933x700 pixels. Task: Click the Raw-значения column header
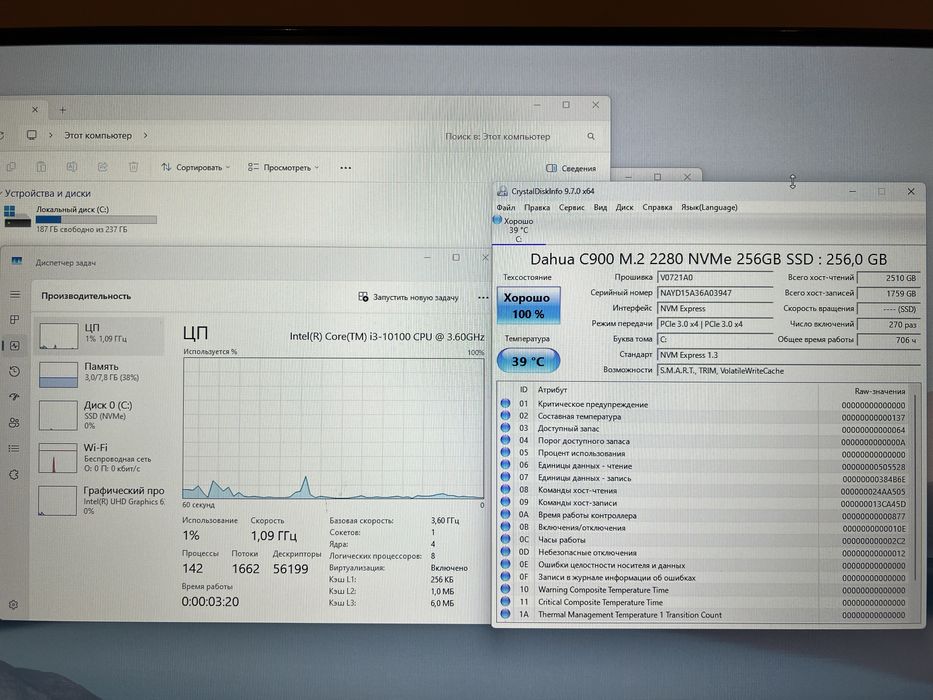pyautogui.click(x=879, y=392)
